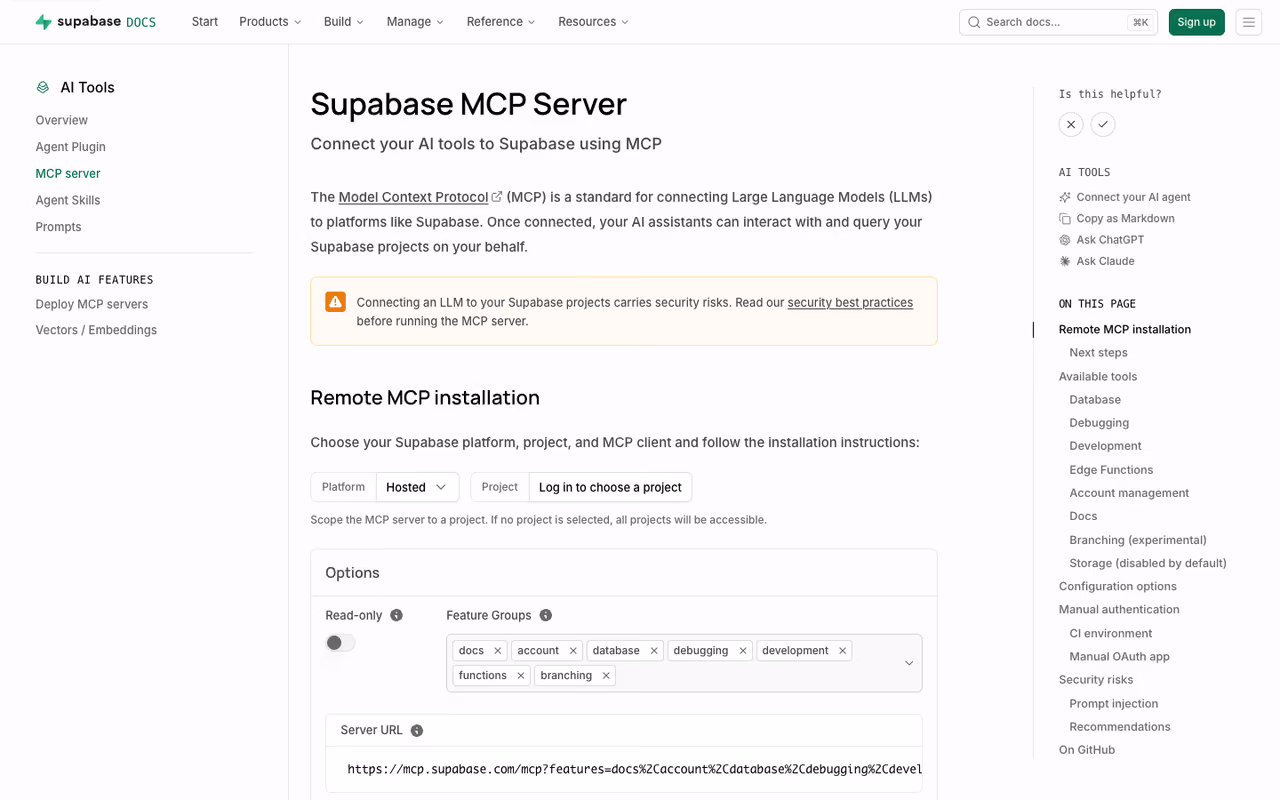Click Log in to choose a project

click(x=610, y=487)
